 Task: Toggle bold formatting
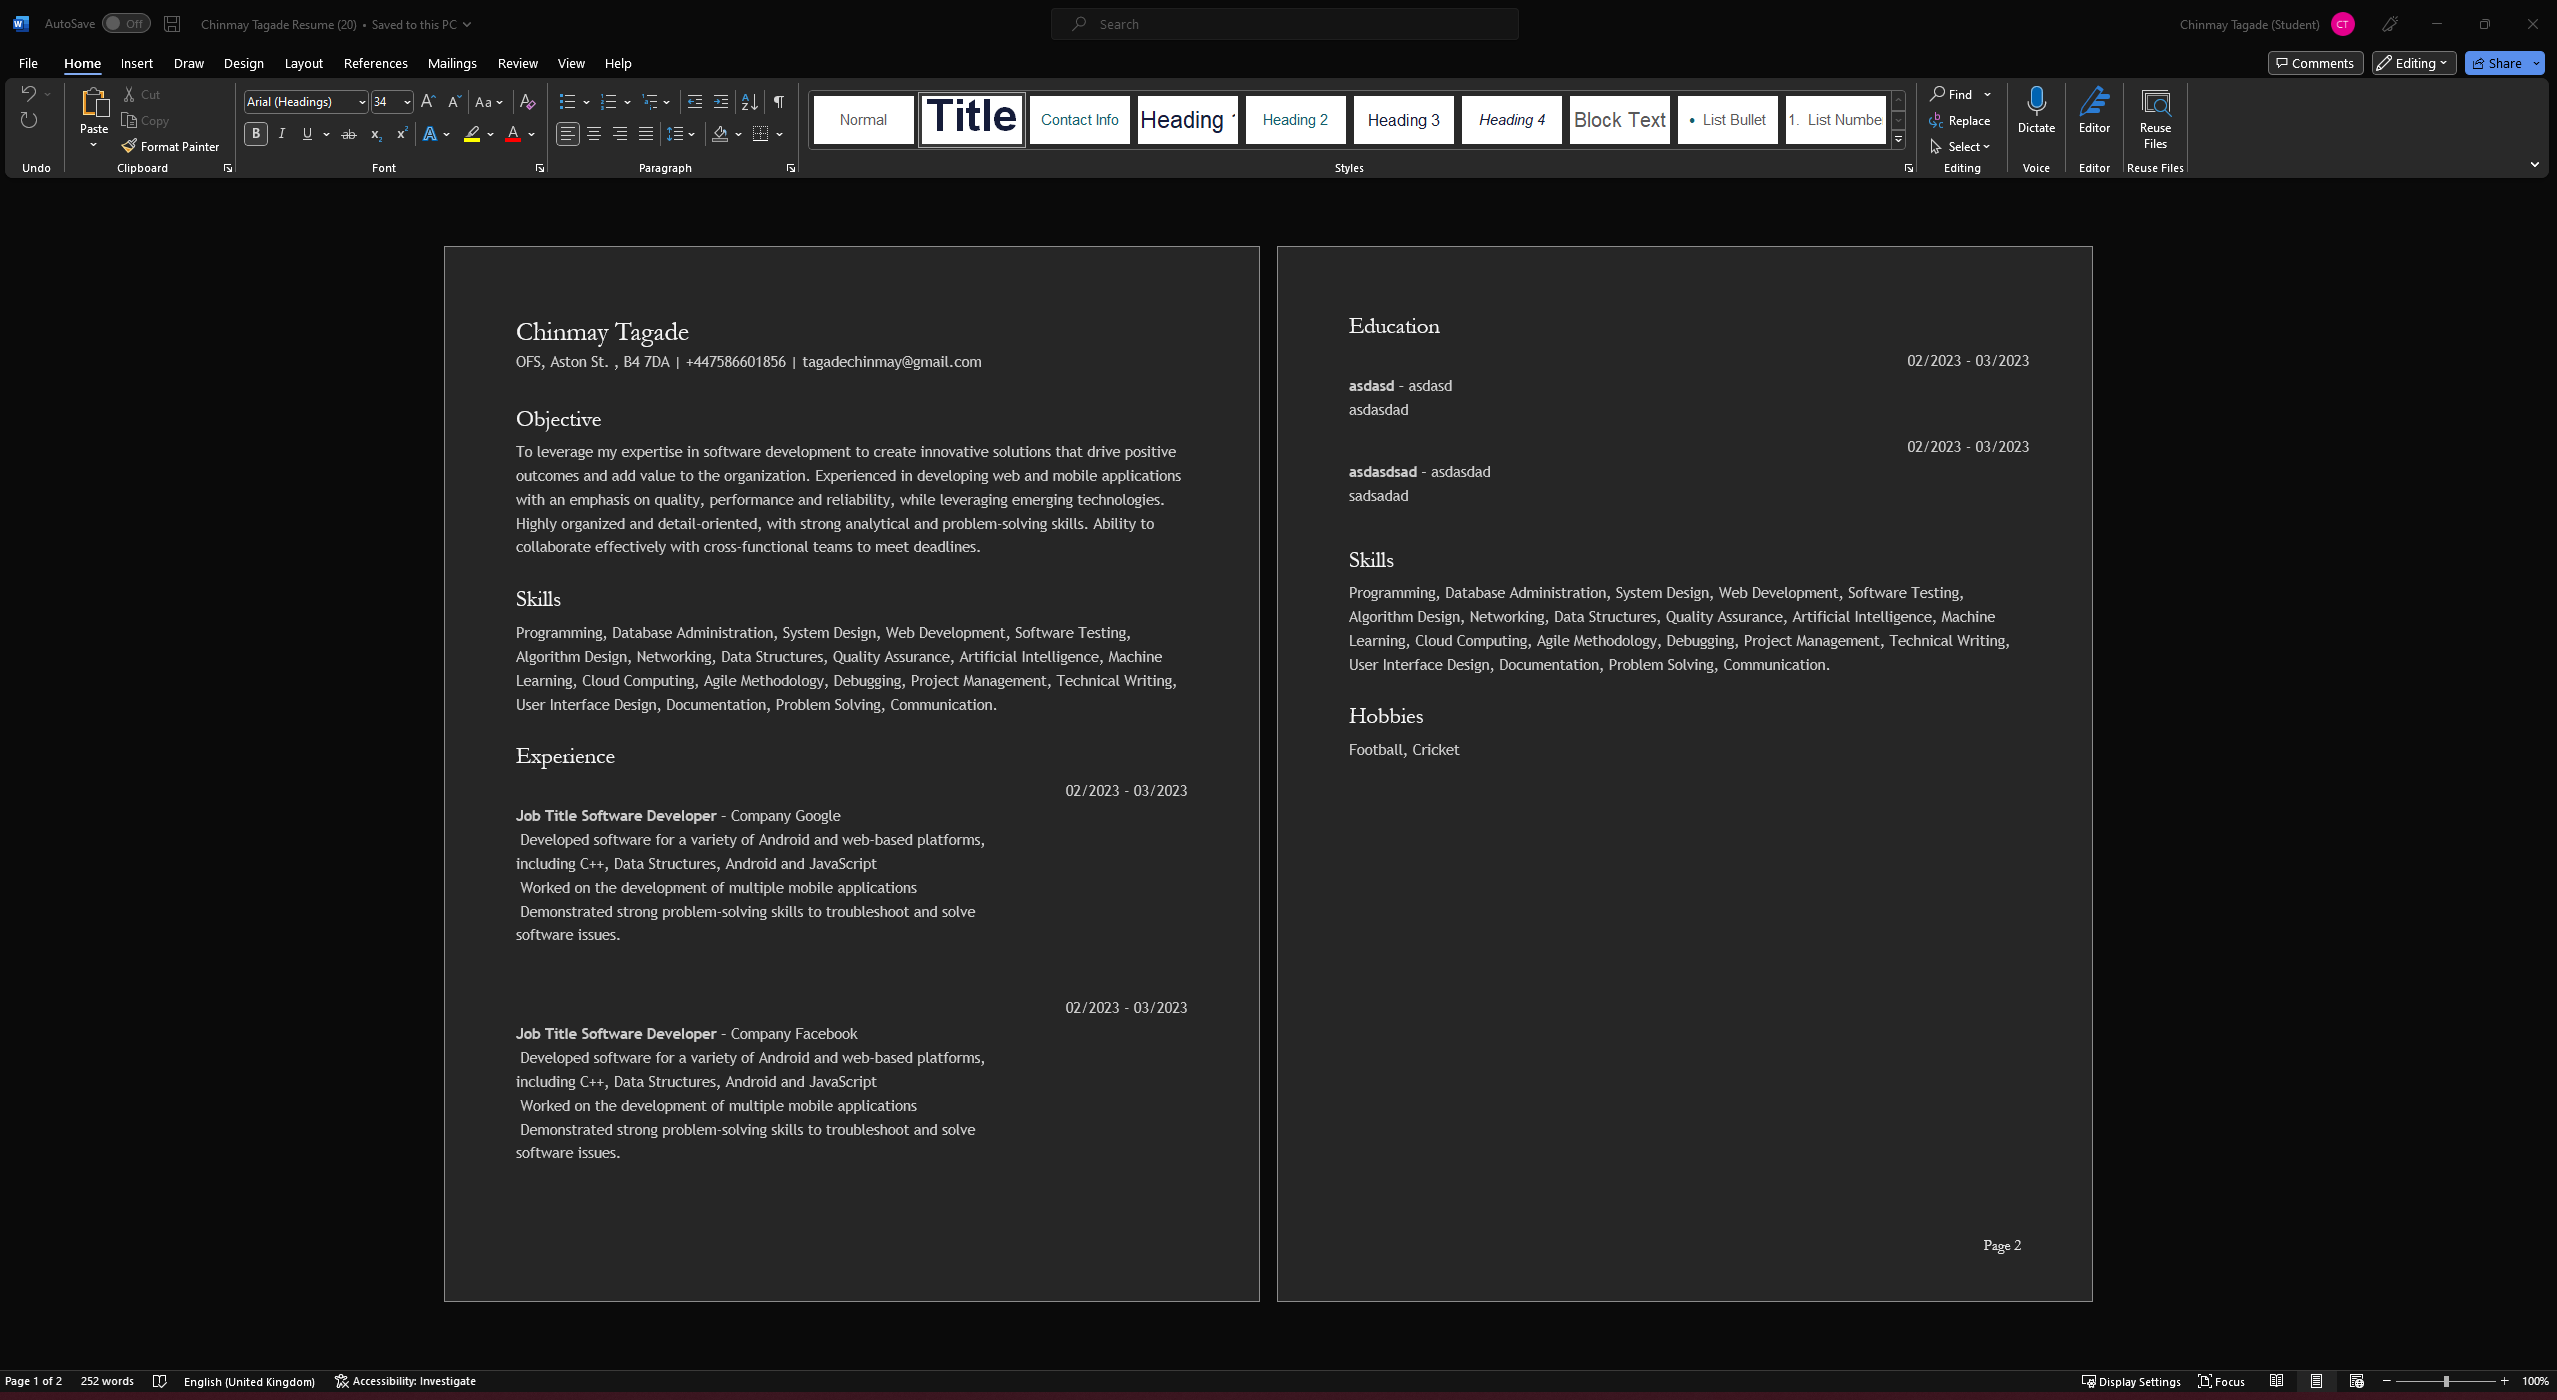pyautogui.click(x=256, y=134)
